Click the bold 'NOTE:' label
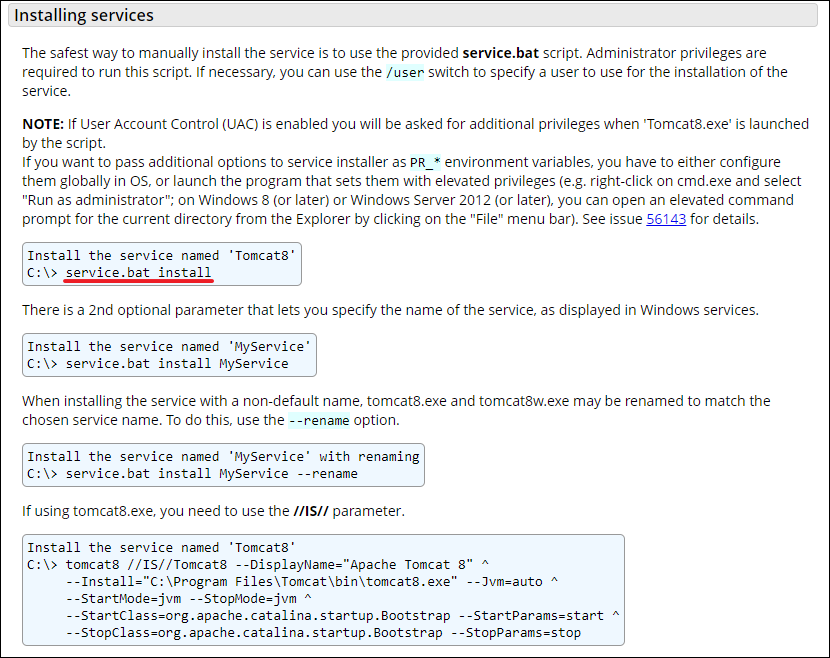The width and height of the screenshot is (830, 658). point(43,124)
